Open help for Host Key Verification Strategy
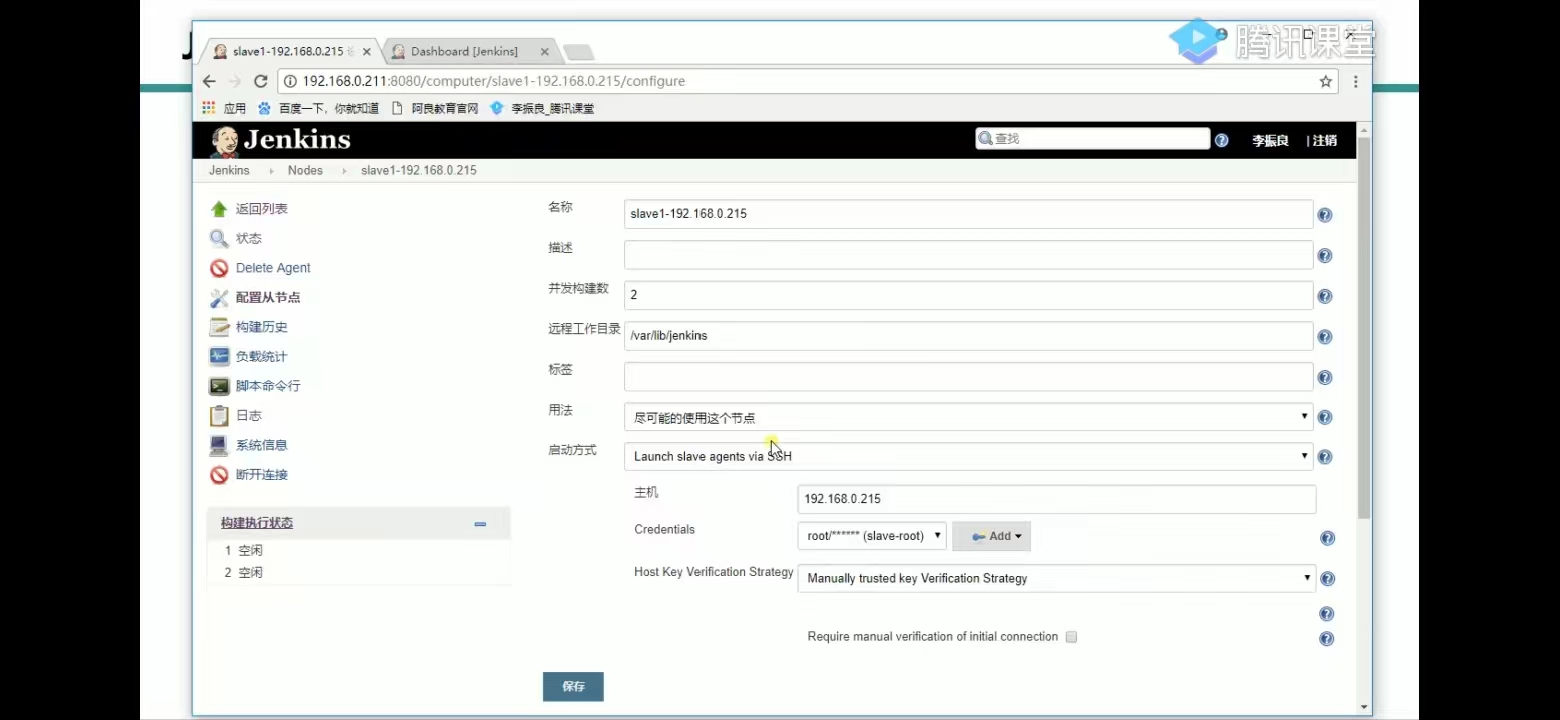1560x720 pixels. (x=1328, y=579)
